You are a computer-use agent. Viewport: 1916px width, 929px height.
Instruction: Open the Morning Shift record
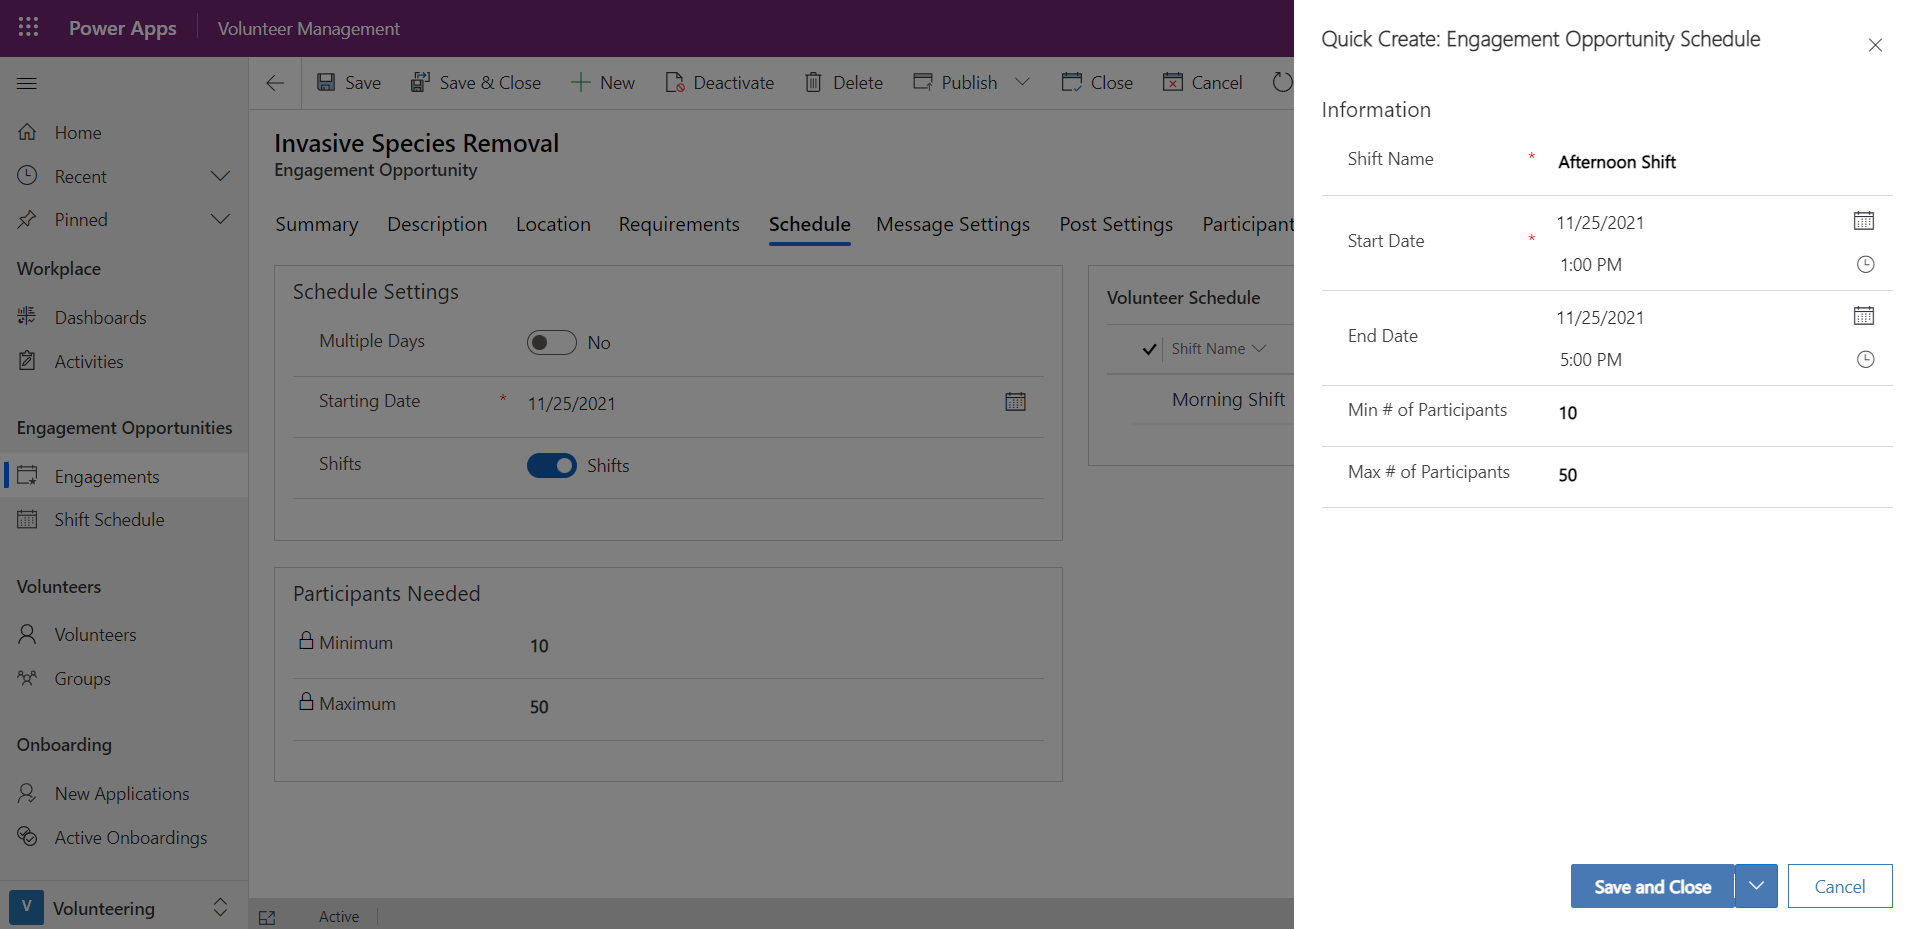coord(1228,400)
